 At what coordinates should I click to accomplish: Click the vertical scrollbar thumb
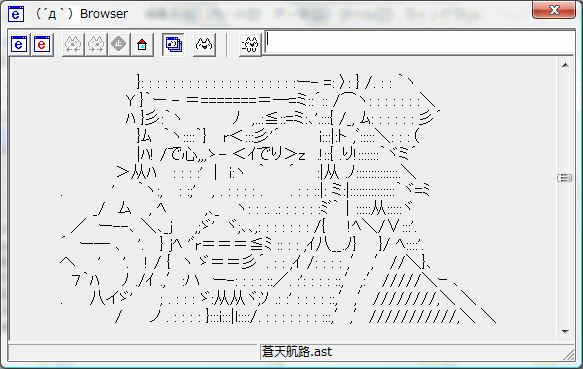click(x=565, y=178)
